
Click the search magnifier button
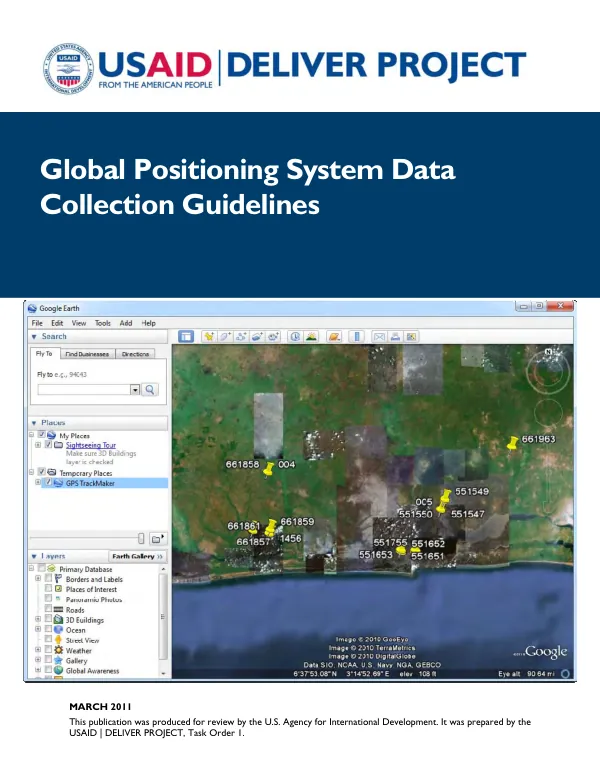click(150, 389)
